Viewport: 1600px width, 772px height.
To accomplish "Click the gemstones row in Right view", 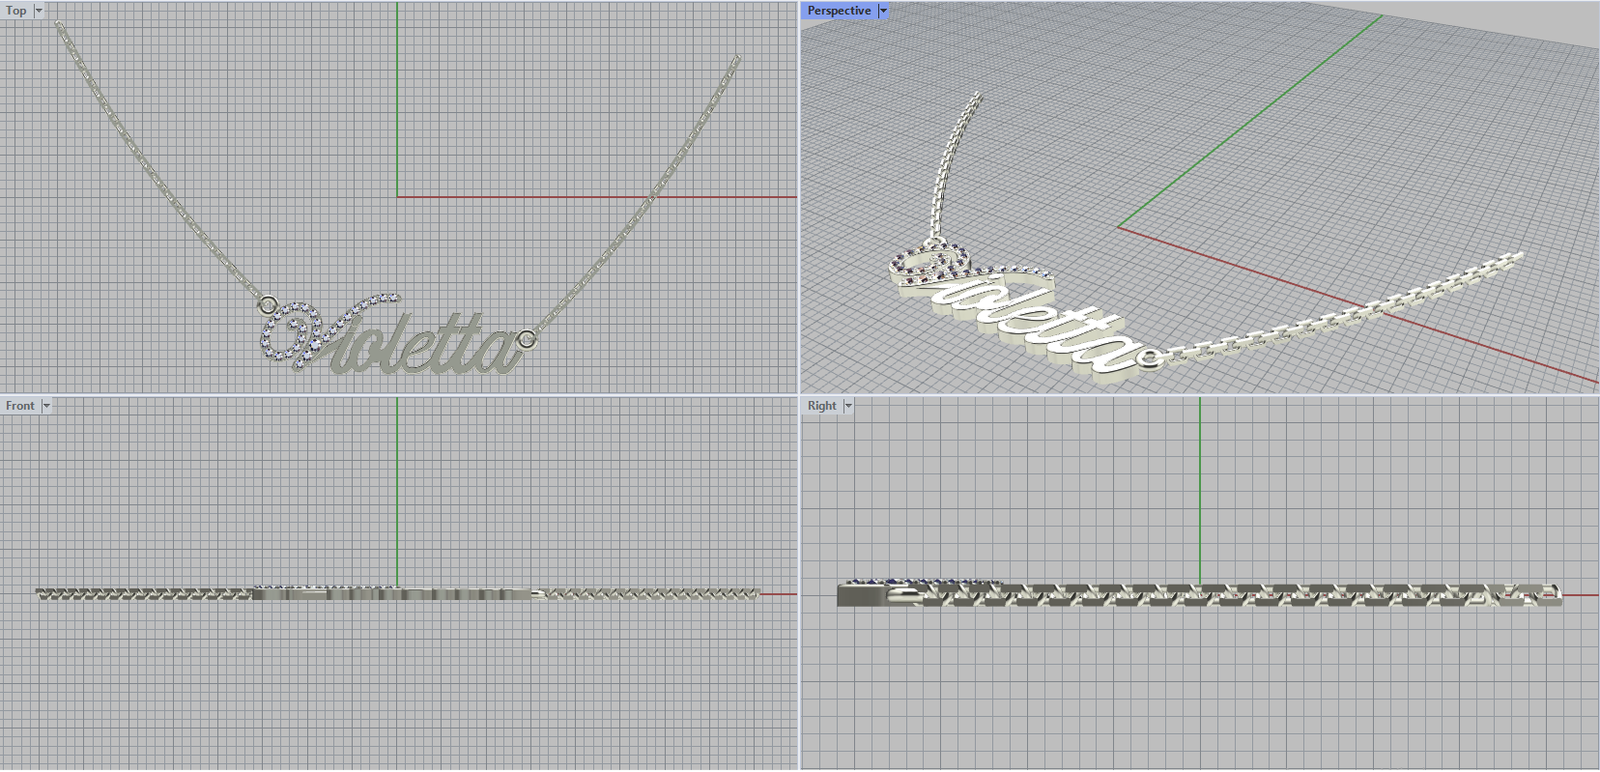I will (x=920, y=580).
